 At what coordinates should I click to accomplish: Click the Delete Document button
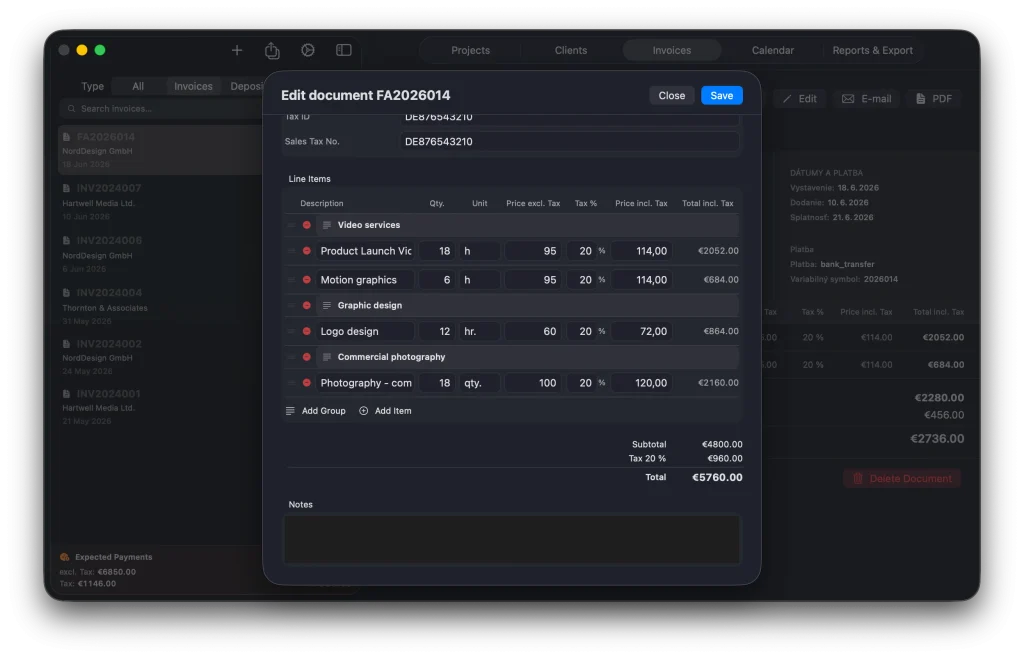coord(903,479)
